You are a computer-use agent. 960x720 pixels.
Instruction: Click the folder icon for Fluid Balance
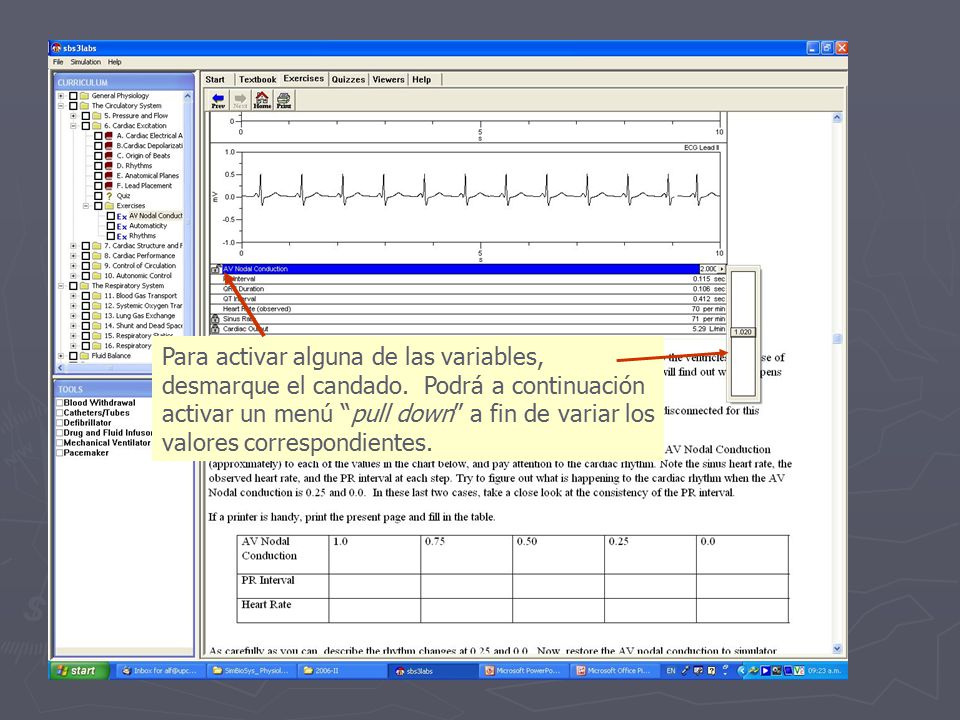click(84, 356)
